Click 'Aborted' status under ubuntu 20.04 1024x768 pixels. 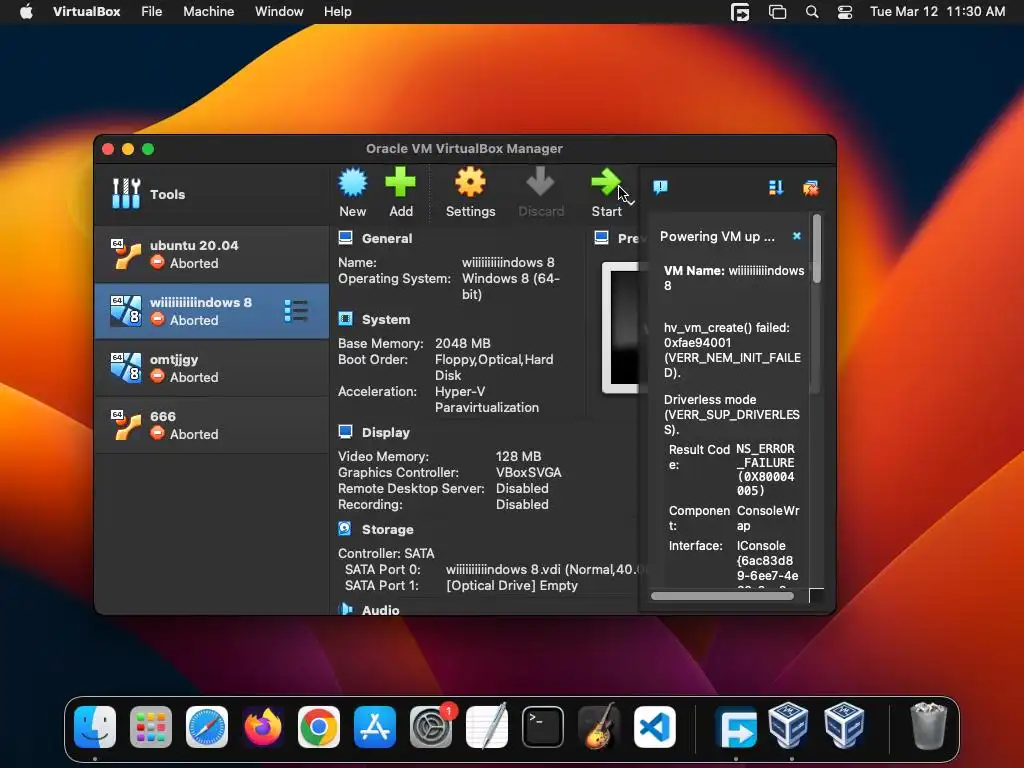coord(194,263)
